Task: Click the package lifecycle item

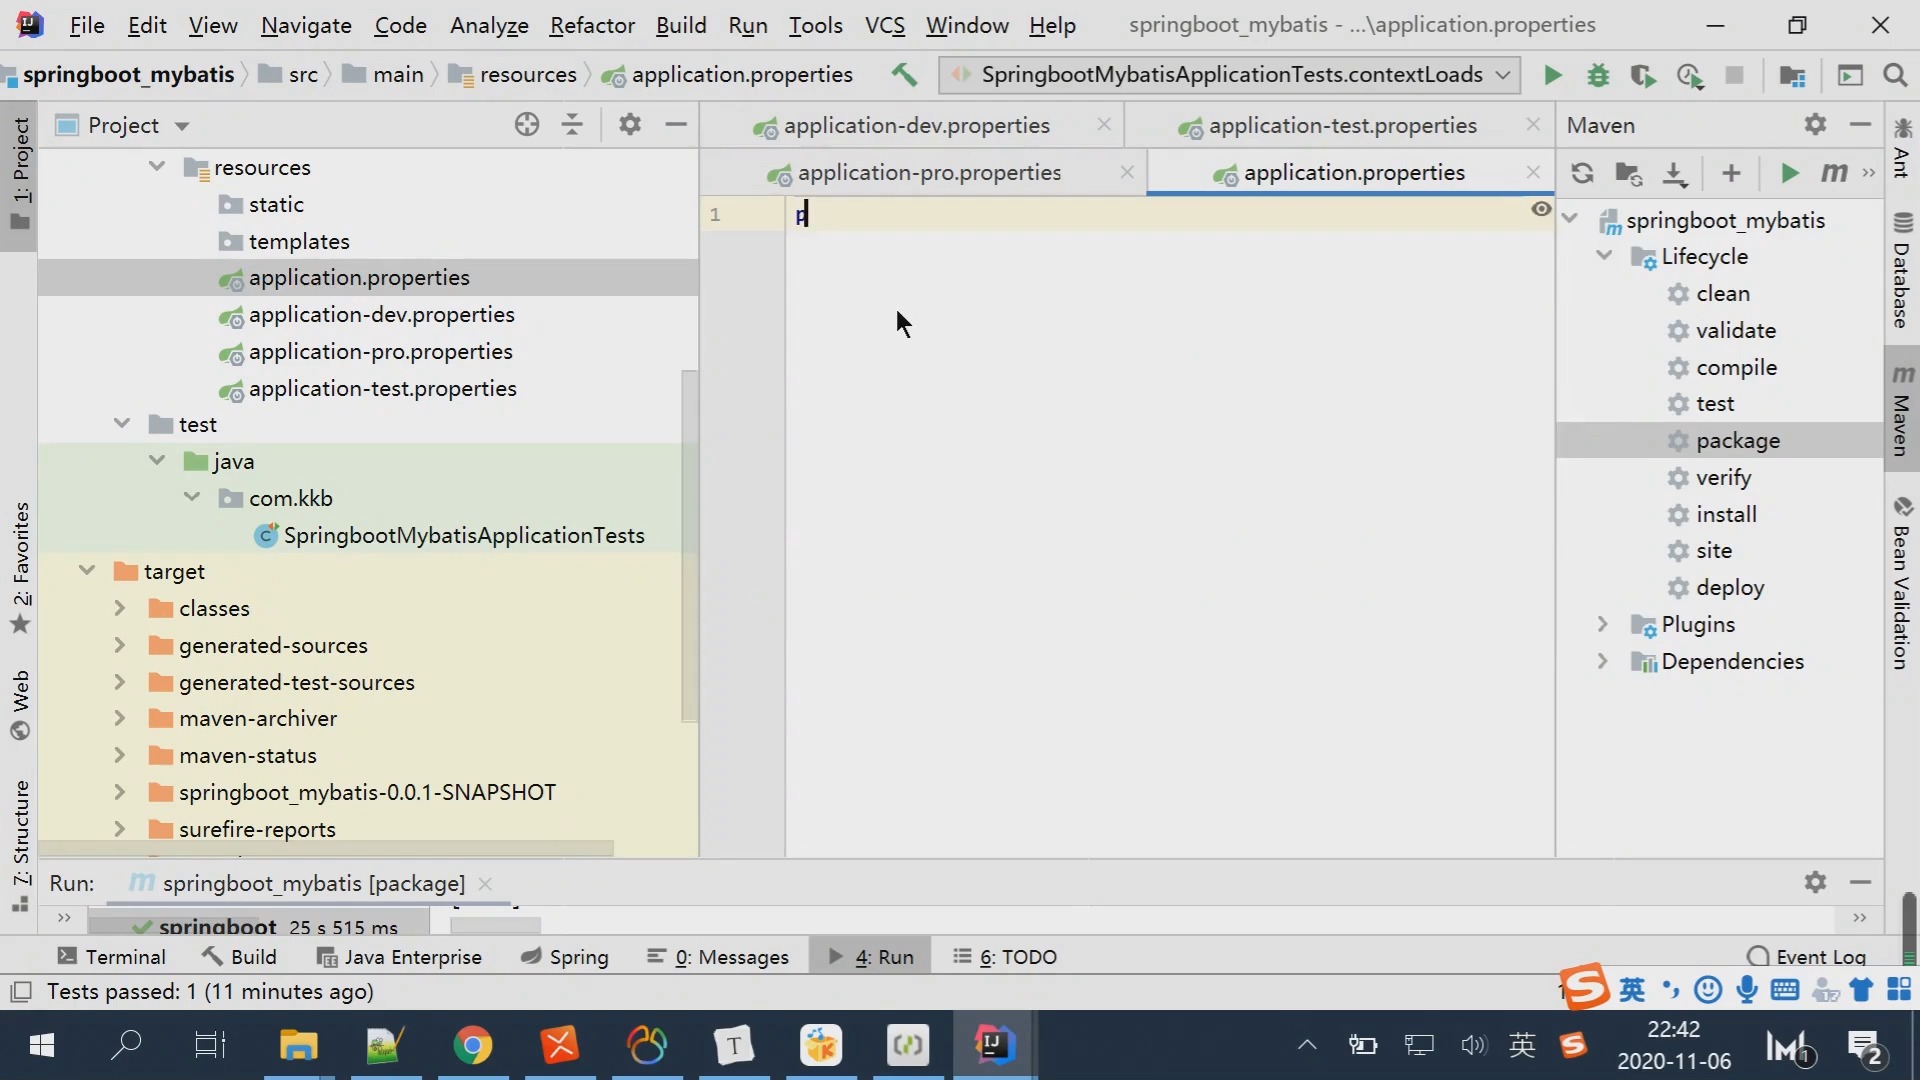Action: click(1738, 439)
